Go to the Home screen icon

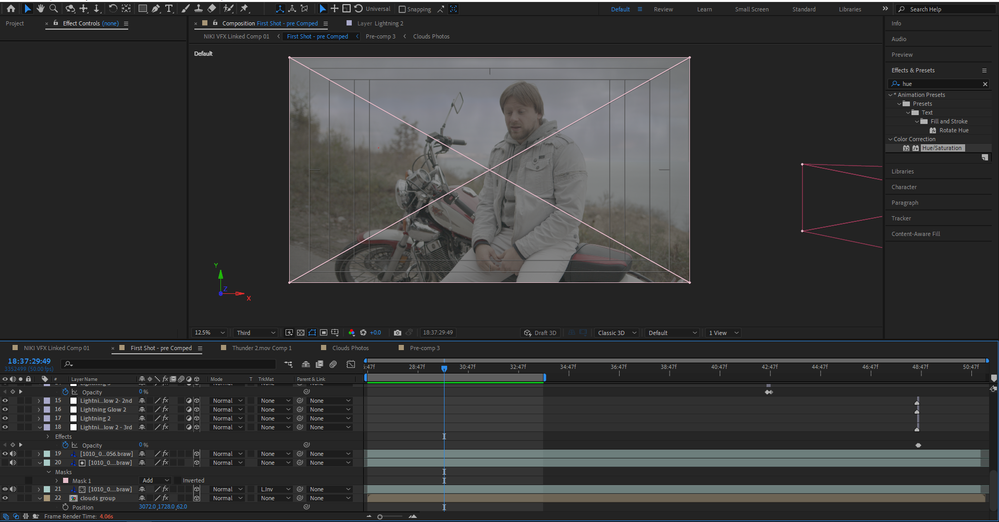[x=10, y=9]
